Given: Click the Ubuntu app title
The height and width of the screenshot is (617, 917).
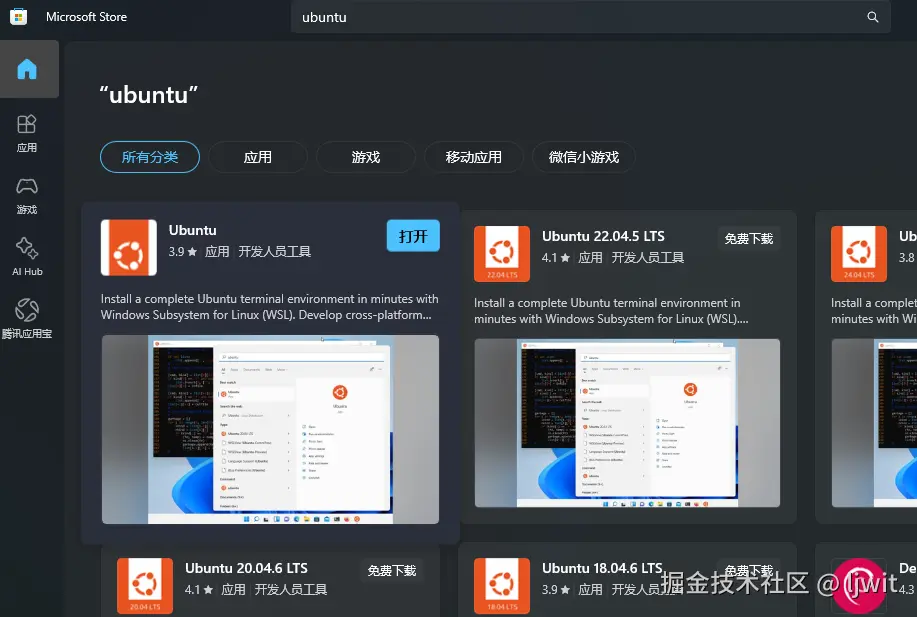Looking at the screenshot, I should [x=192, y=230].
